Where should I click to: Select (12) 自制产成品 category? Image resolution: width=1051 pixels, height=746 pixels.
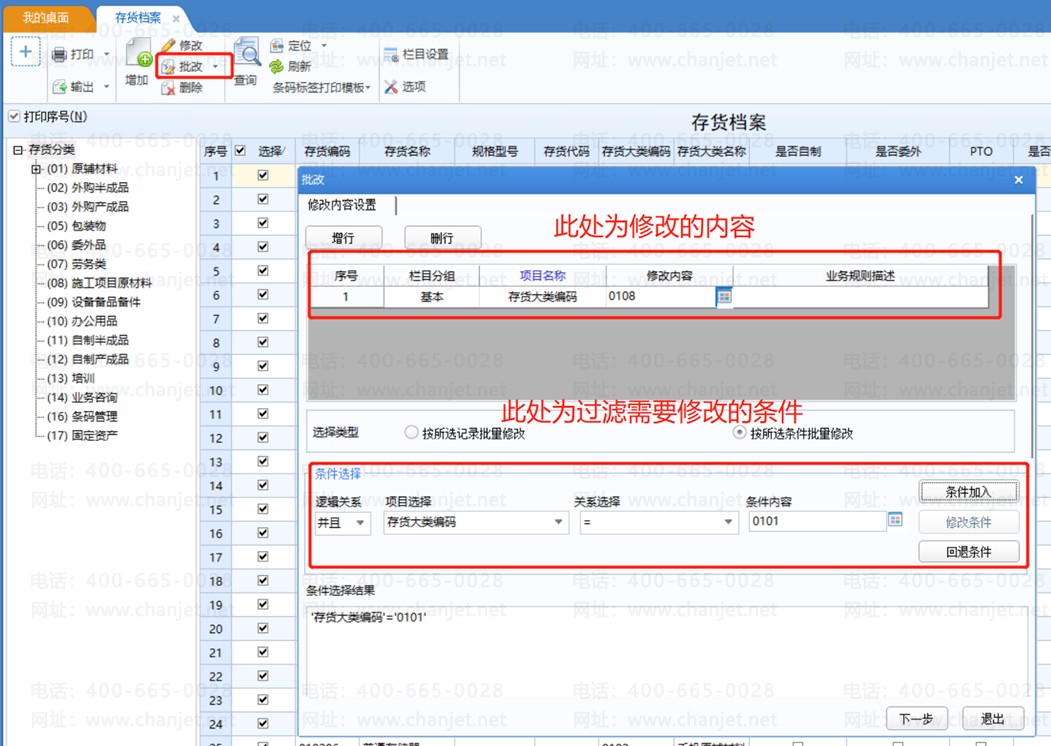point(87,359)
